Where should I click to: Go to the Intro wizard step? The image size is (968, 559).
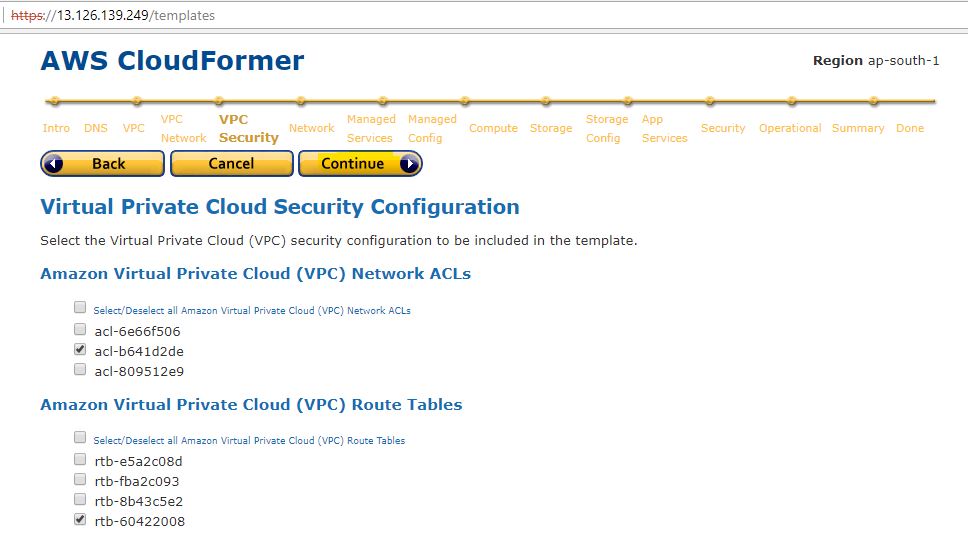[56, 128]
